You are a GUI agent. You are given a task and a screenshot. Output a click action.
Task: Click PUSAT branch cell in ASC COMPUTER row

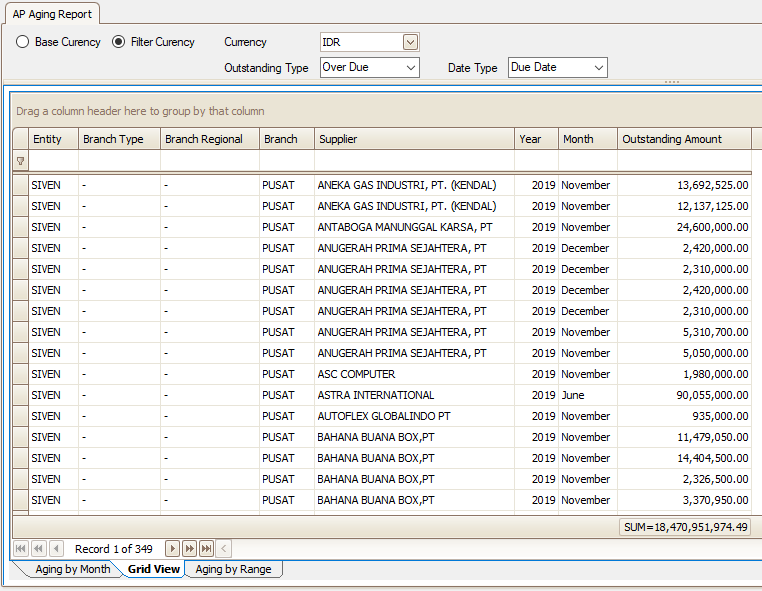tap(287, 374)
